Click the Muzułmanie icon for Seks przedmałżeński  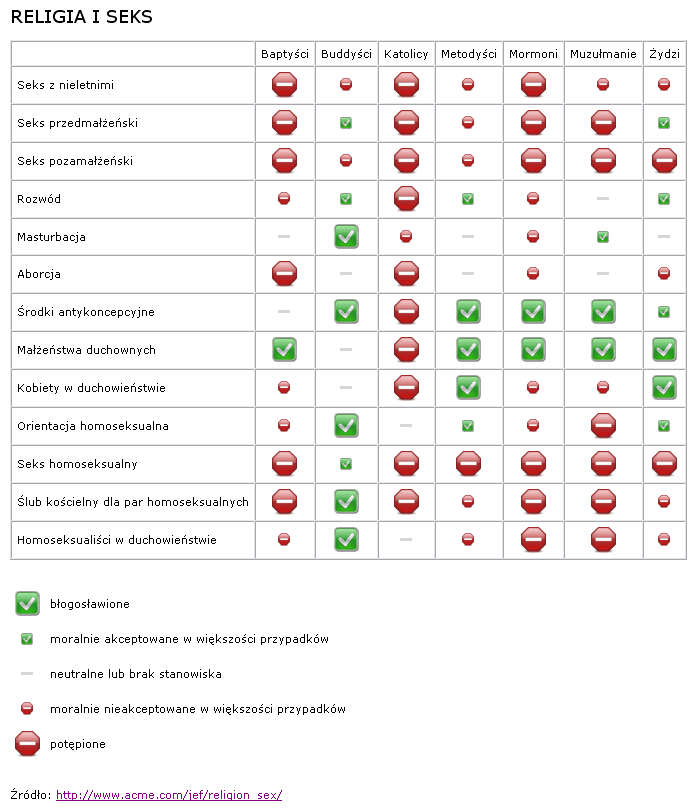603,123
